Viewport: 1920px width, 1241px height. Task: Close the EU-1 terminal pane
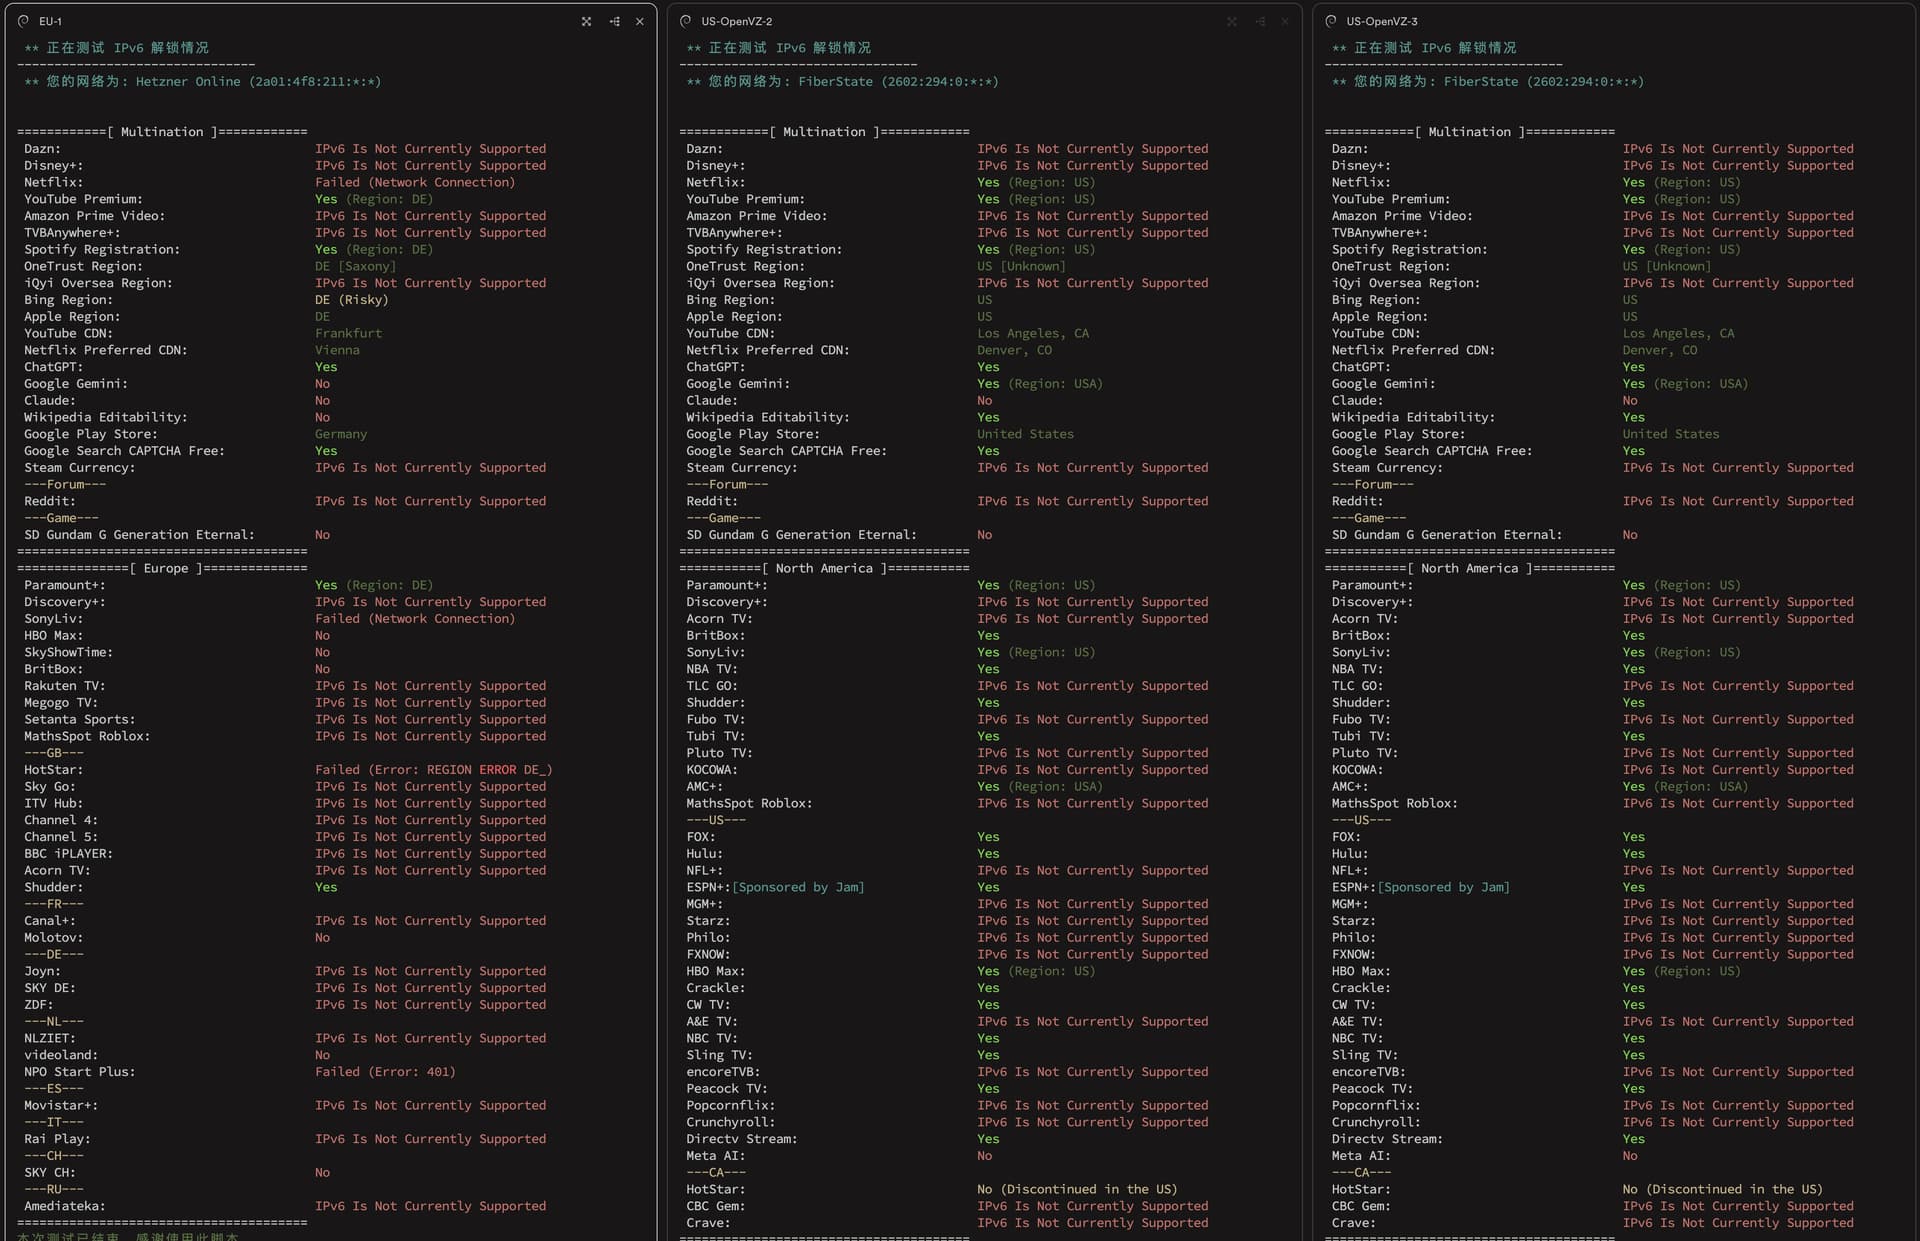click(640, 21)
